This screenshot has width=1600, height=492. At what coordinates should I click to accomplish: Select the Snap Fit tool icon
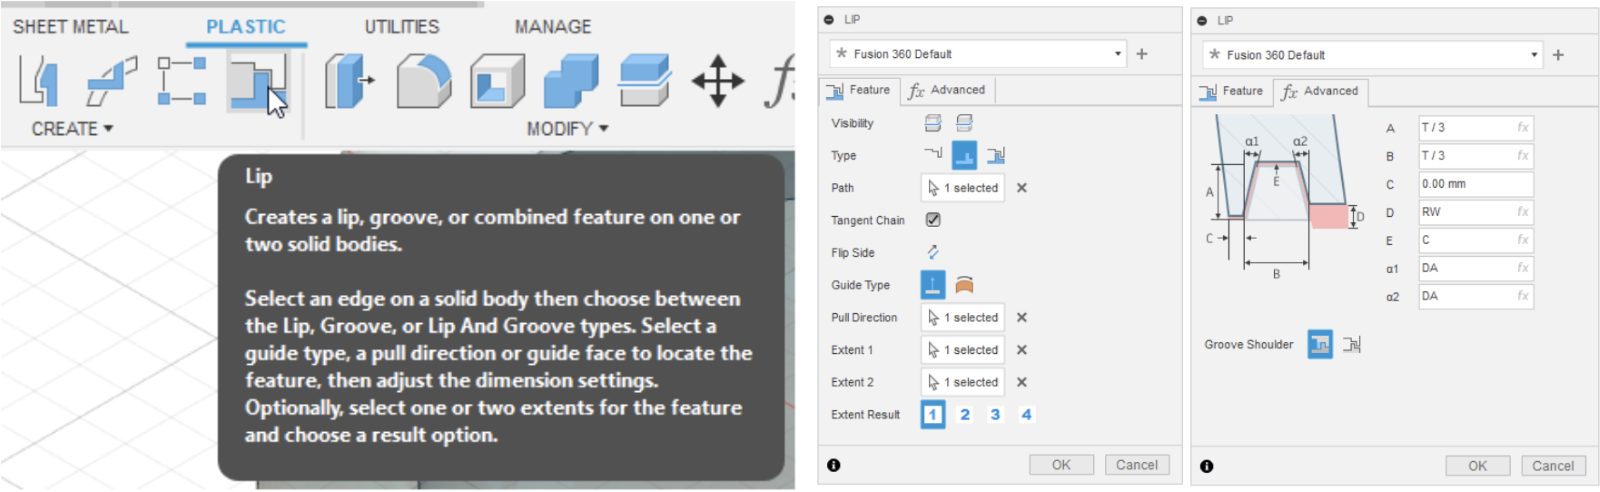pyautogui.click(x=110, y=81)
